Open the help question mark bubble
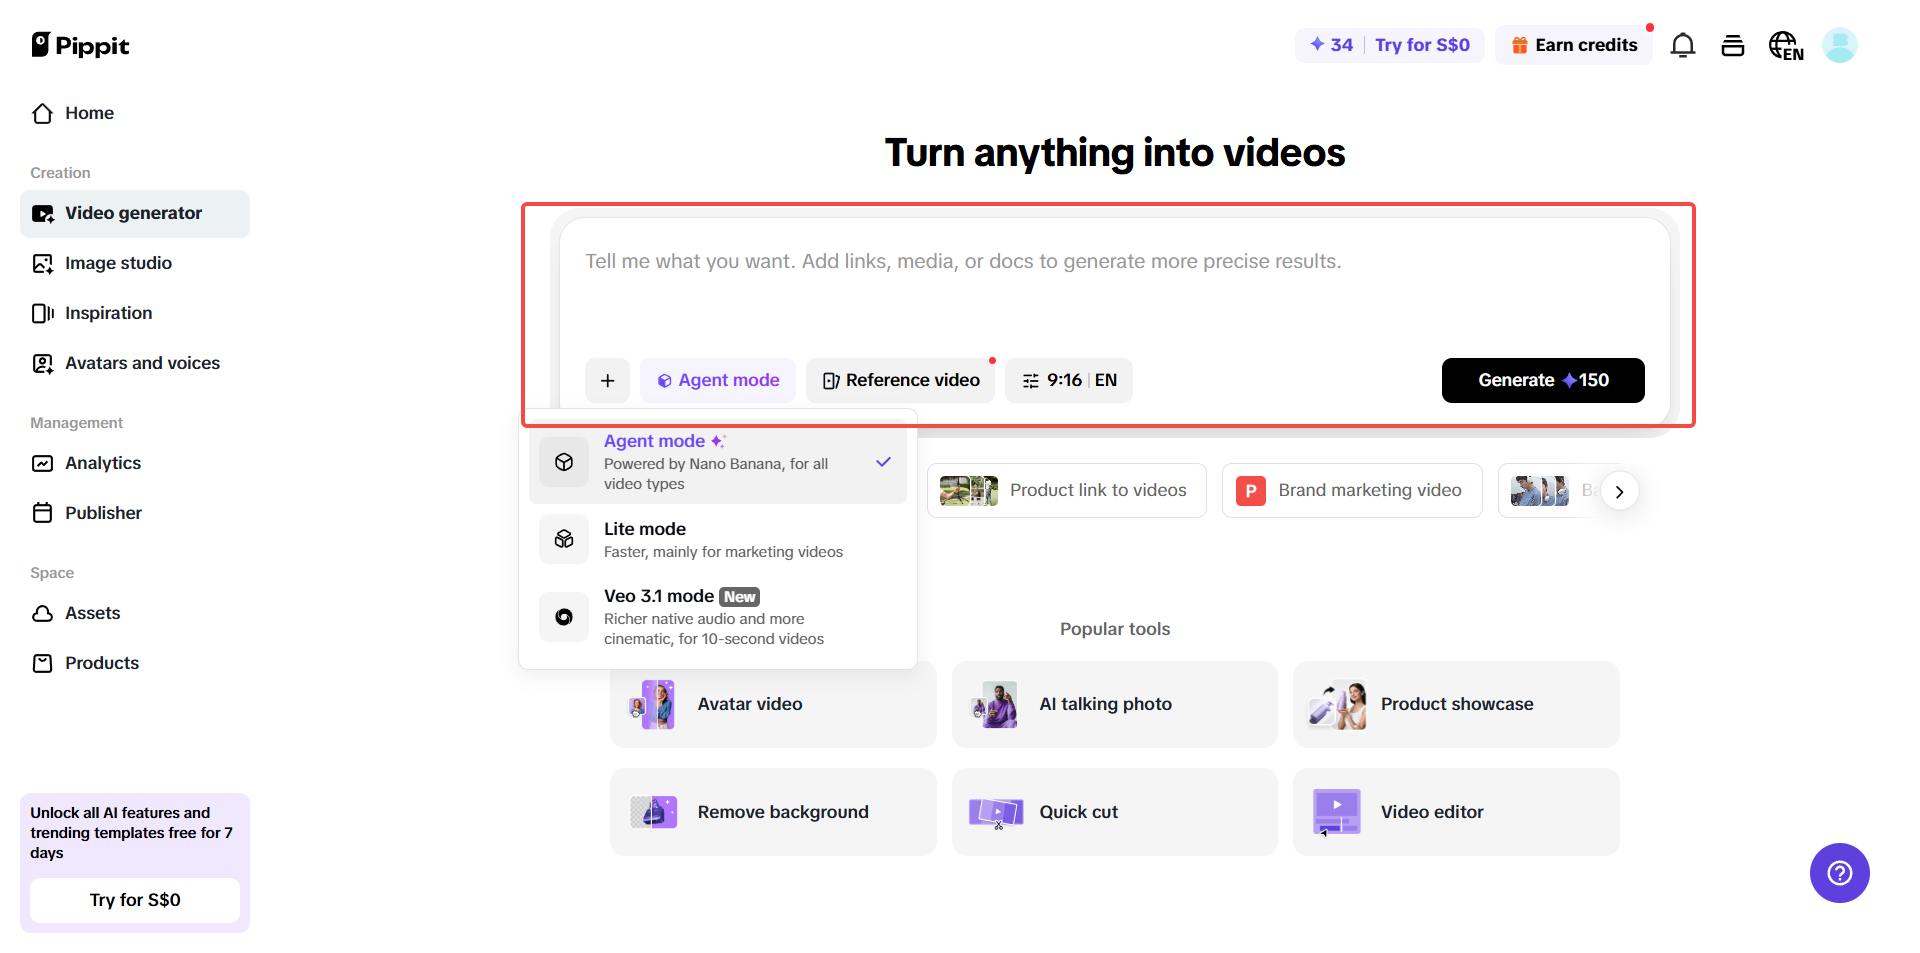 pos(1839,873)
